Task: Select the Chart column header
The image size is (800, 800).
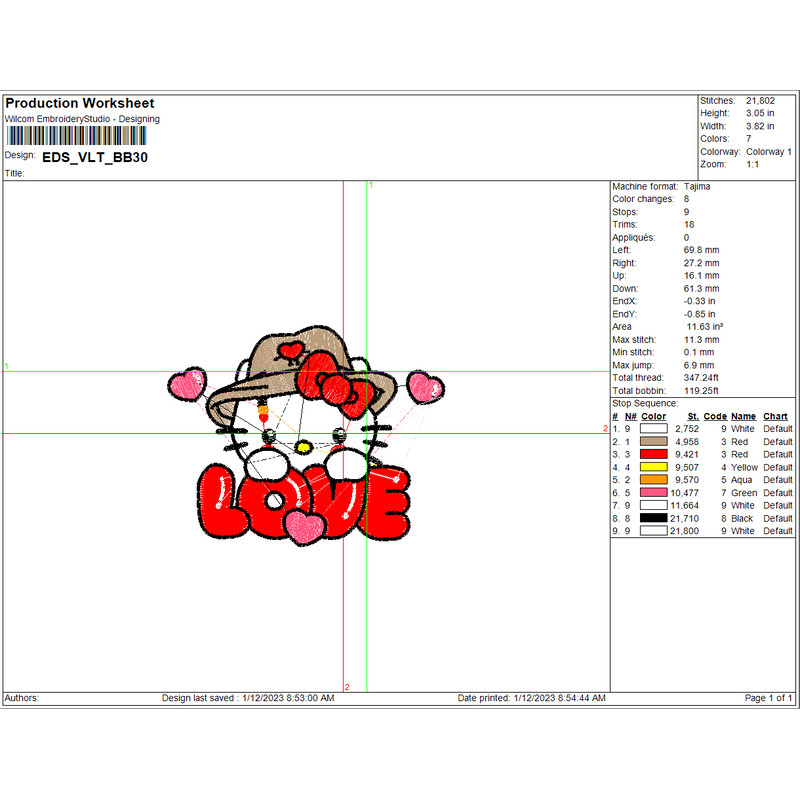Action: coord(775,416)
